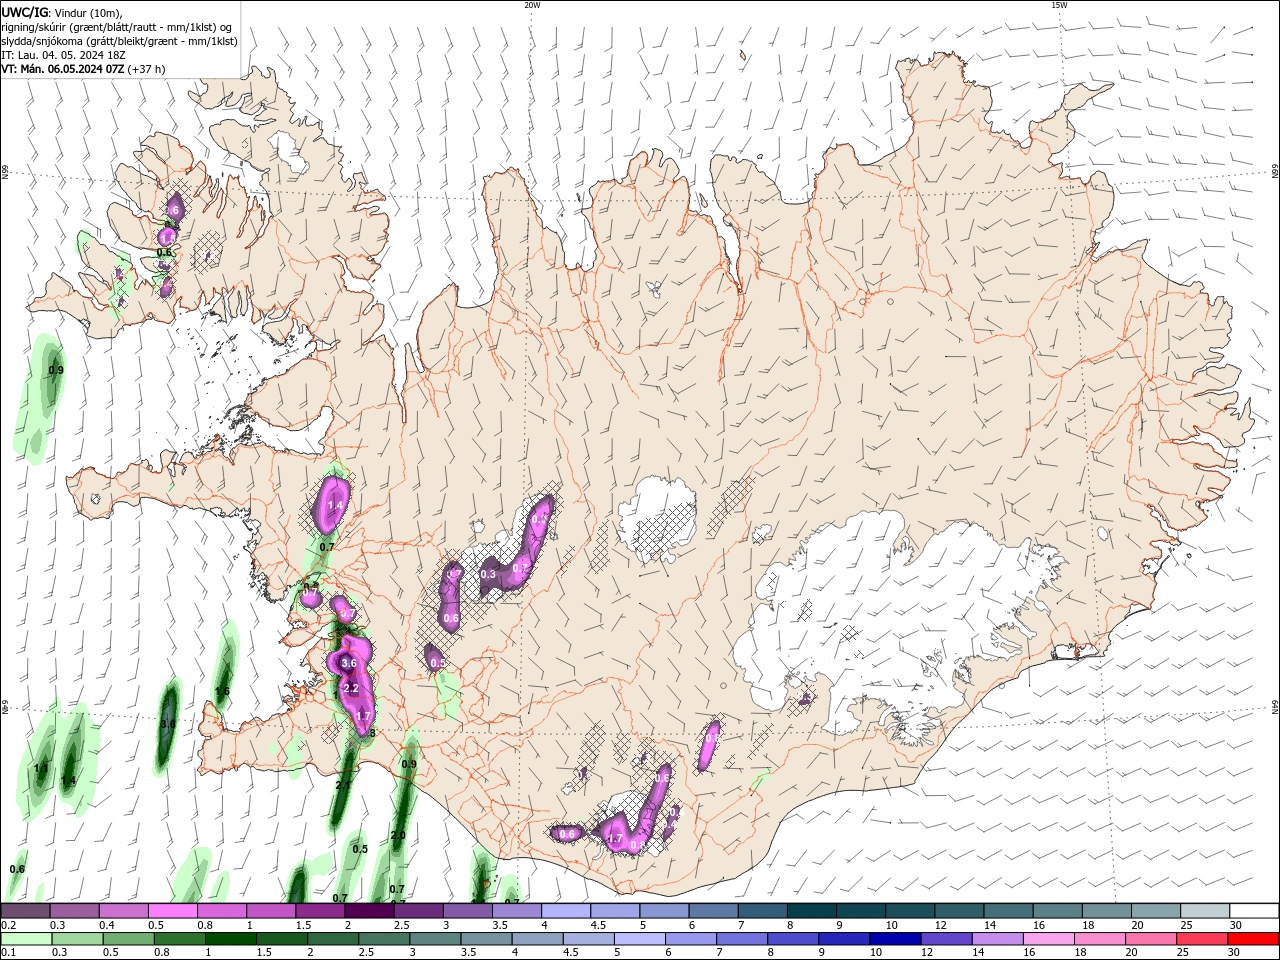Click the '0.9' value in the green band off Westfjords

click(x=56, y=370)
